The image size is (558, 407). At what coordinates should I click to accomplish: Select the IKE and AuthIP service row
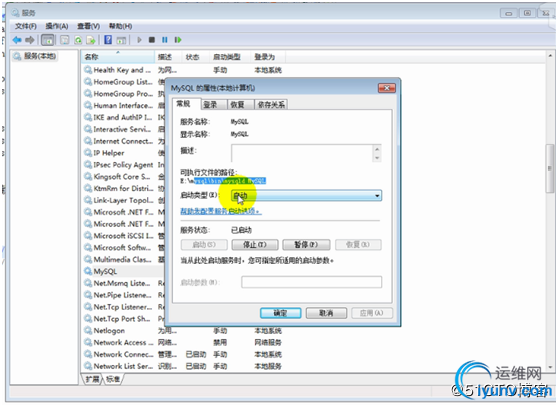[x=123, y=117]
